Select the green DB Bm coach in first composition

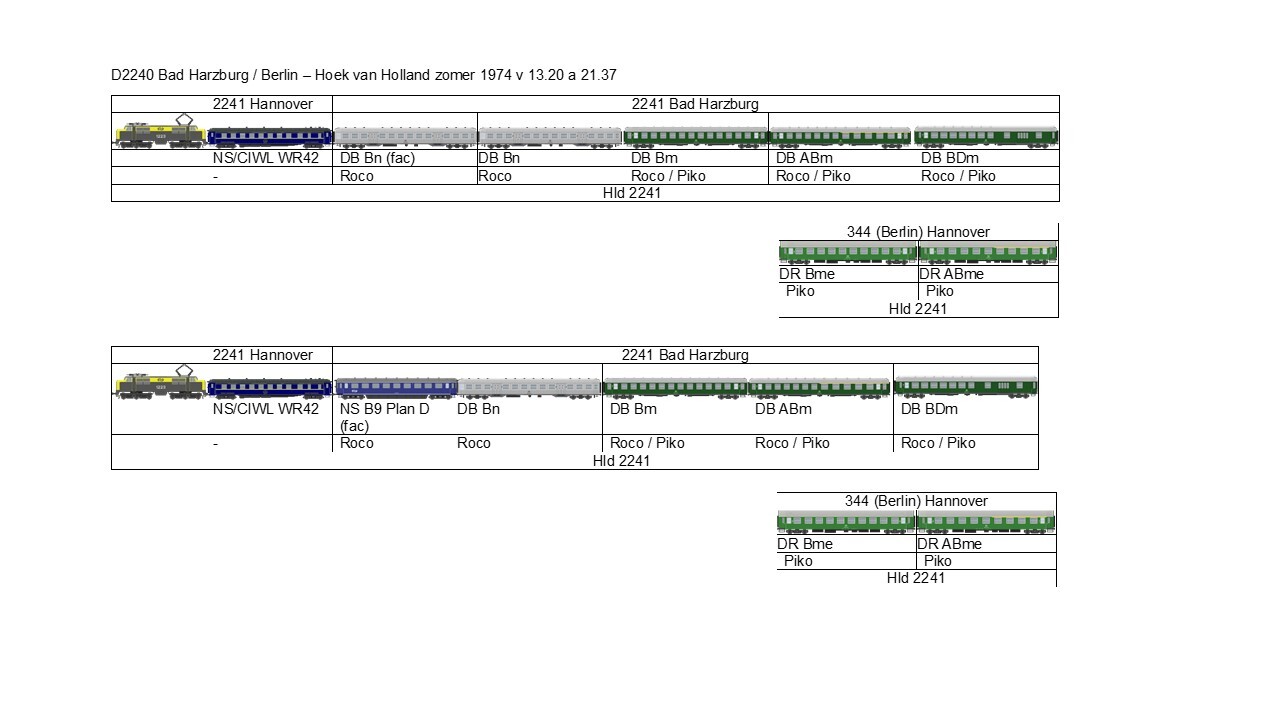tap(695, 137)
